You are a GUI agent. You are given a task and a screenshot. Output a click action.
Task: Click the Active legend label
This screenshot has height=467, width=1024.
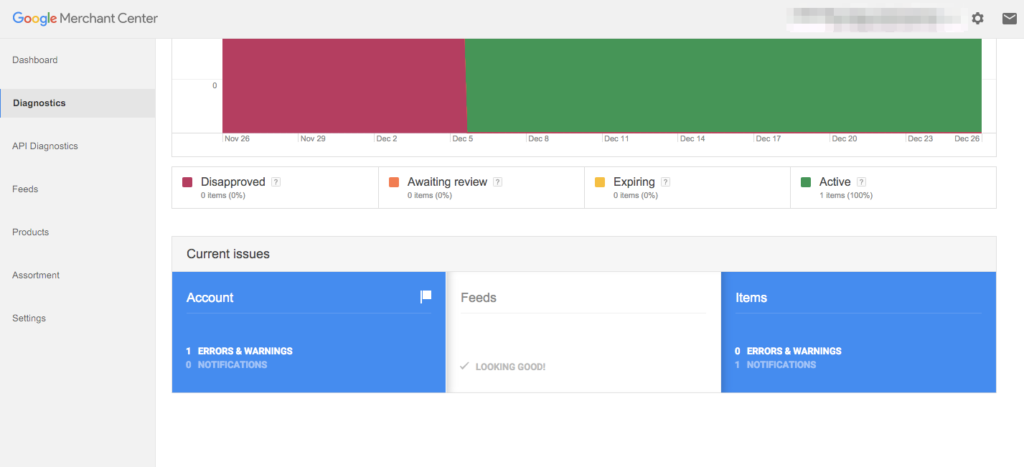835,182
